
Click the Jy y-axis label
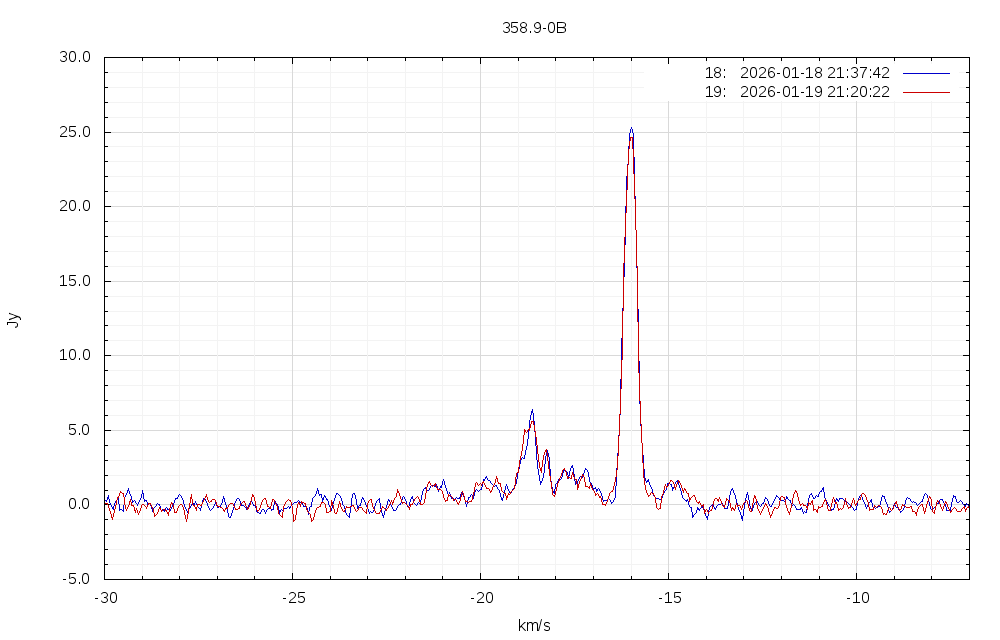pos(13,320)
